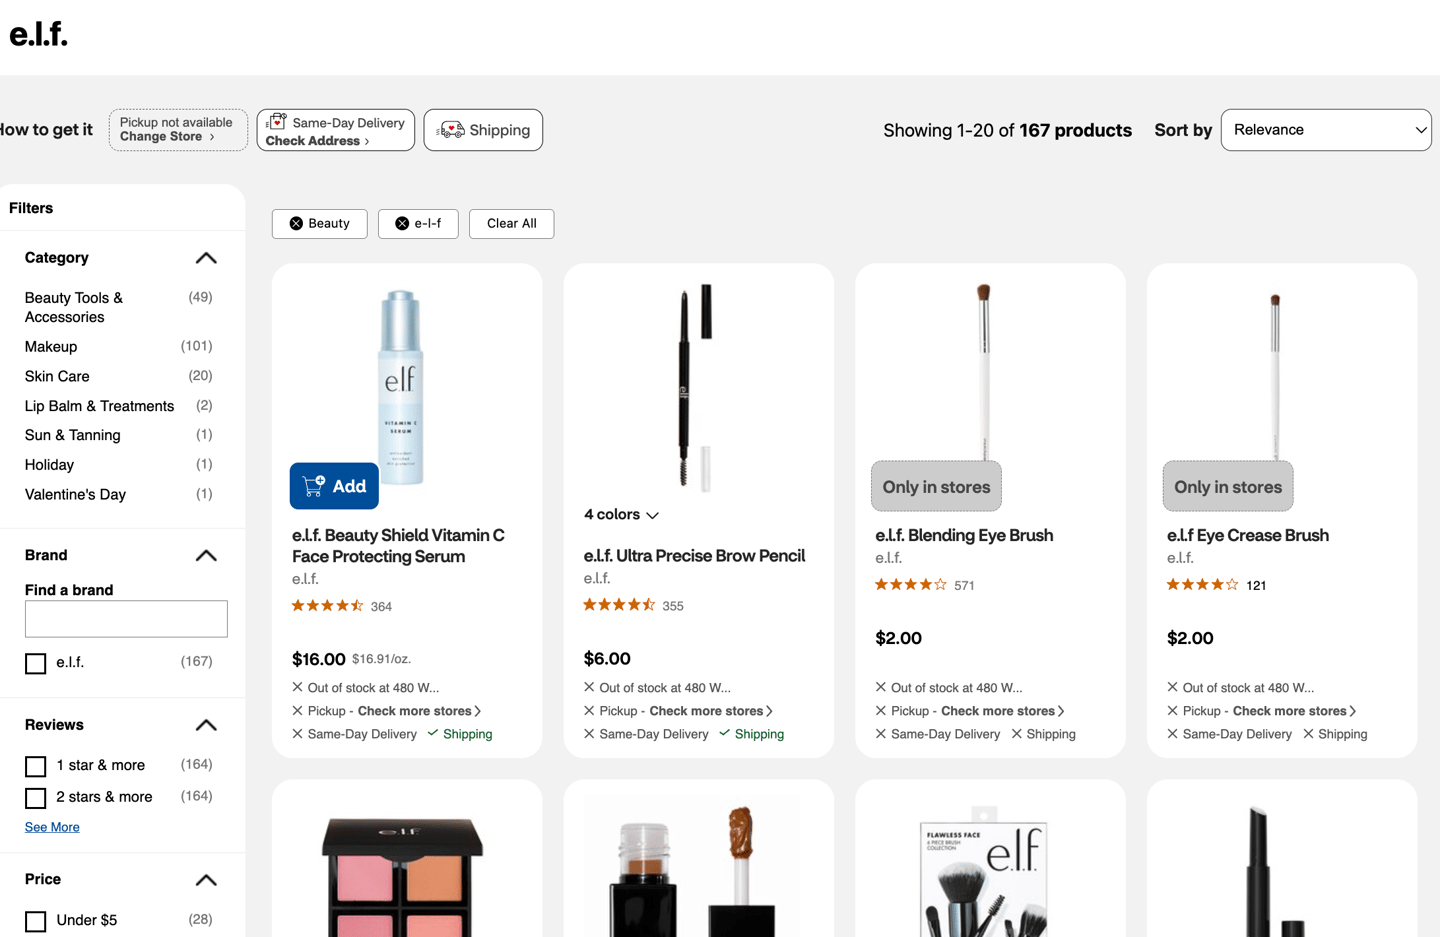This screenshot has height=937, width=1440.
Task: Click See More under Reviews
Action: coord(52,826)
